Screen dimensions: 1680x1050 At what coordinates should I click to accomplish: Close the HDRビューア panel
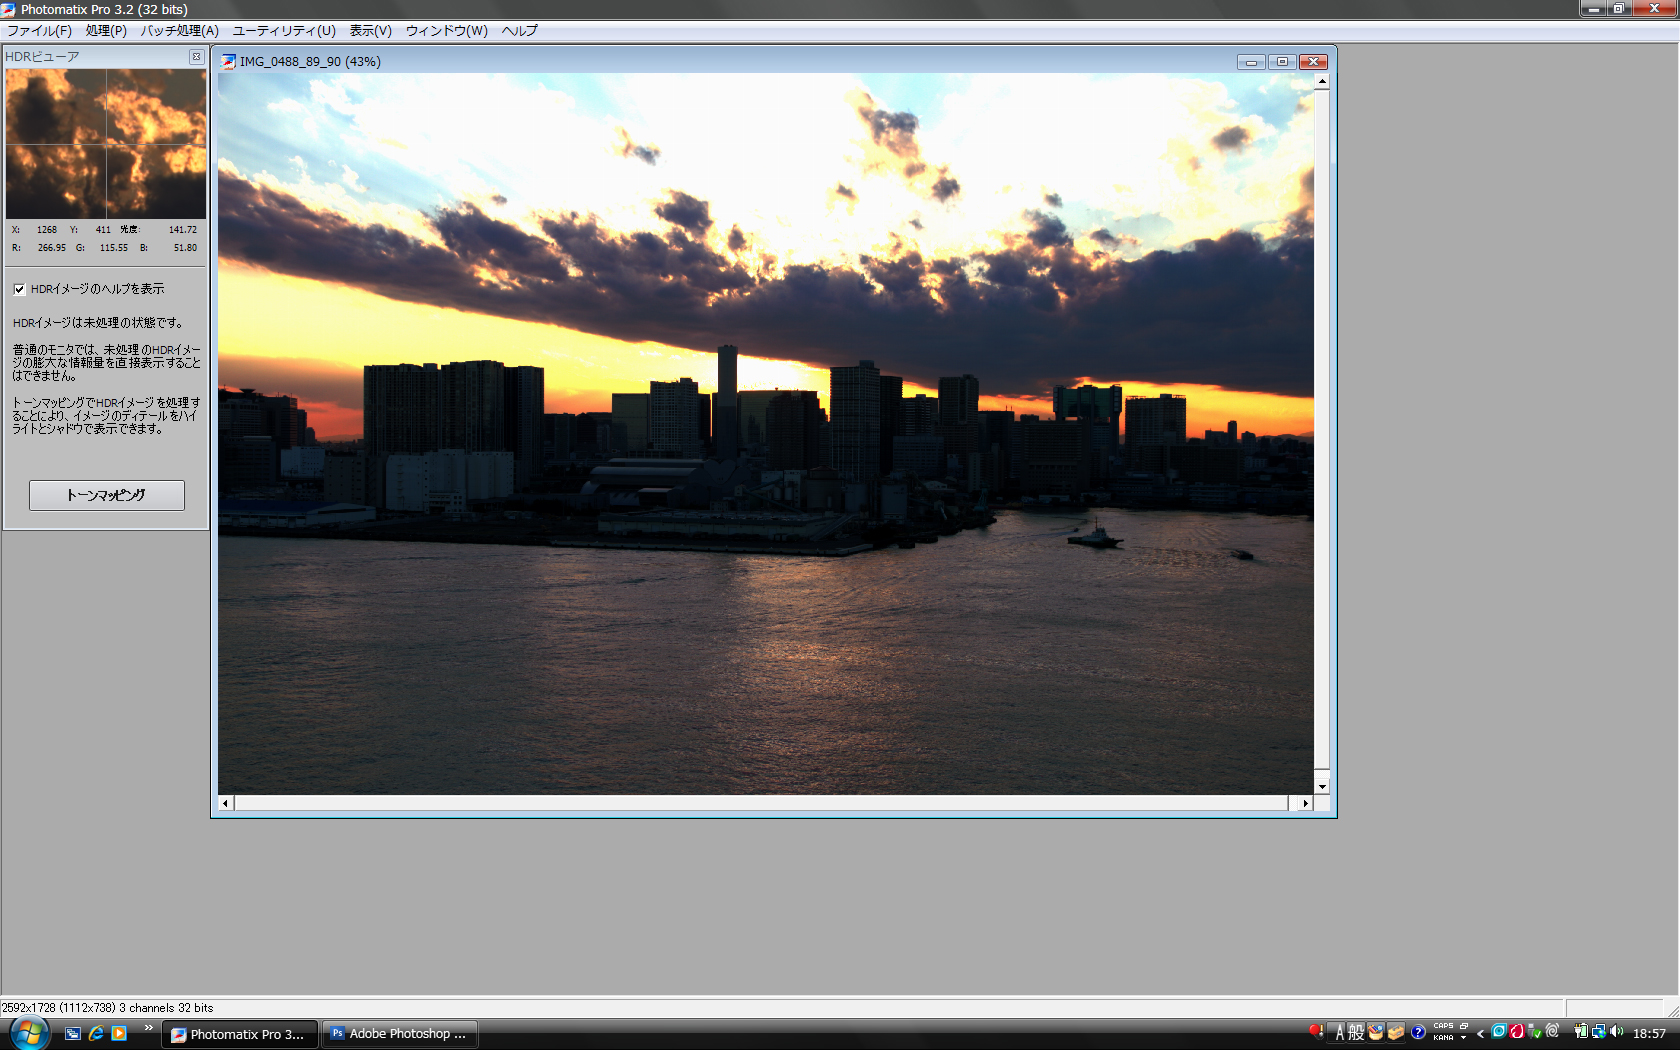tap(196, 57)
